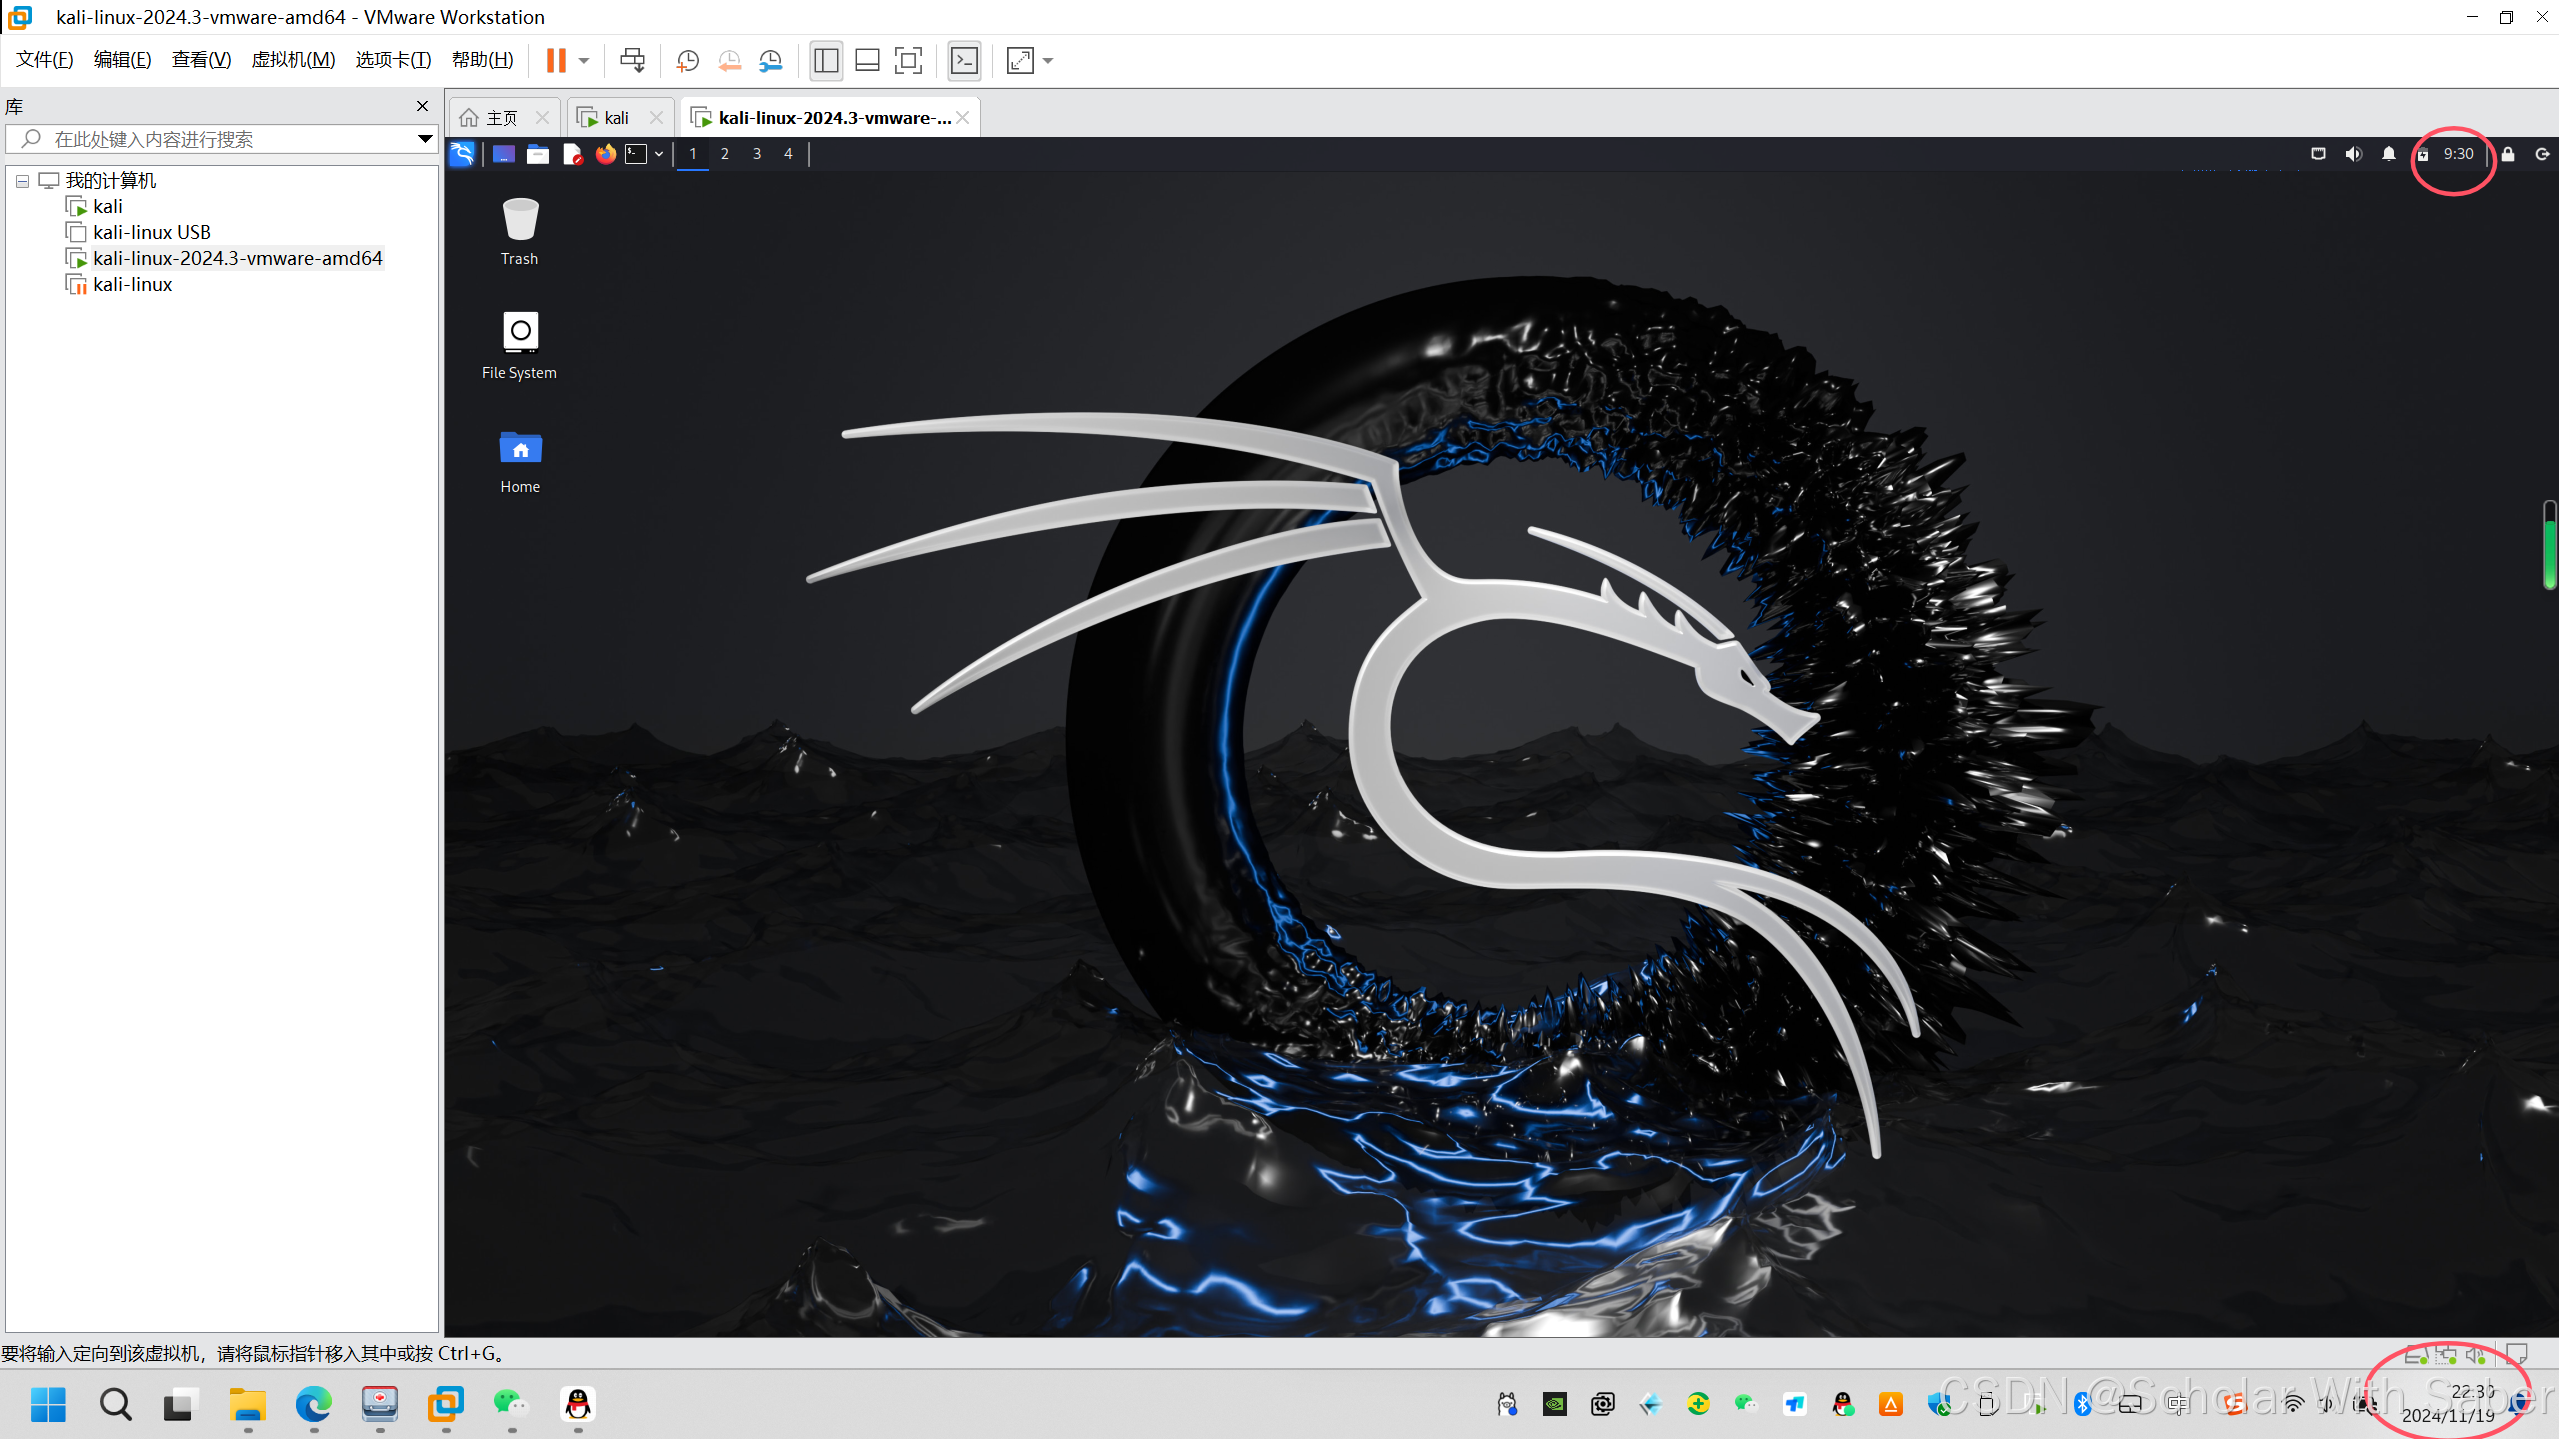Open the 虚拟机(M) menu
This screenshot has width=2559, height=1439.
(x=293, y=60)
